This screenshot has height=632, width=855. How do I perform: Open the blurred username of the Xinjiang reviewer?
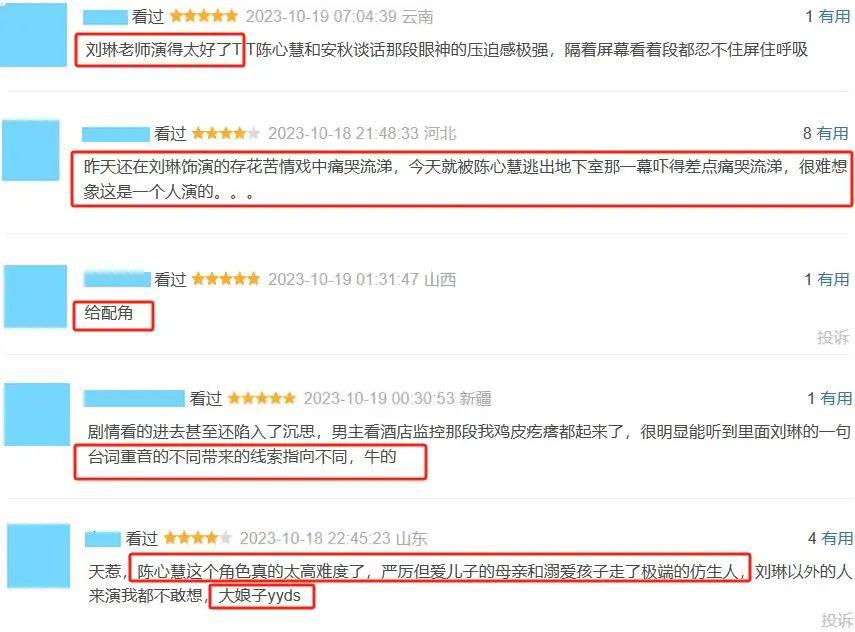(134, 398)
